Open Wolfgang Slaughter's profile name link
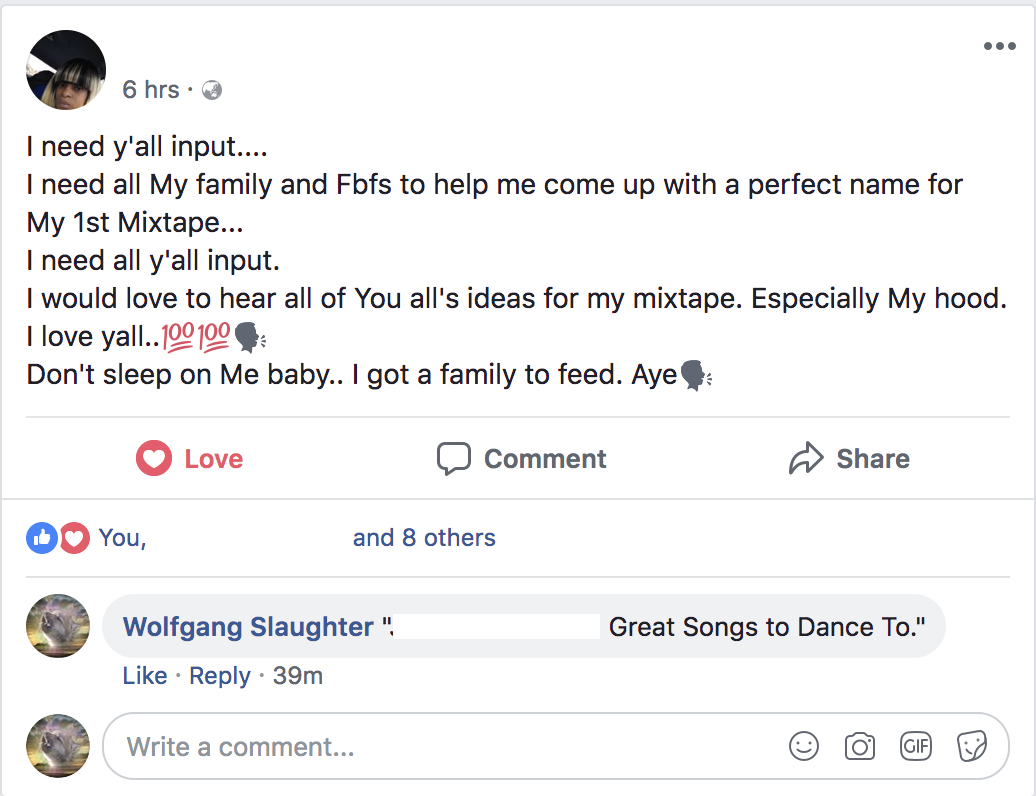Screen dimensions: 1036x796 248,627
